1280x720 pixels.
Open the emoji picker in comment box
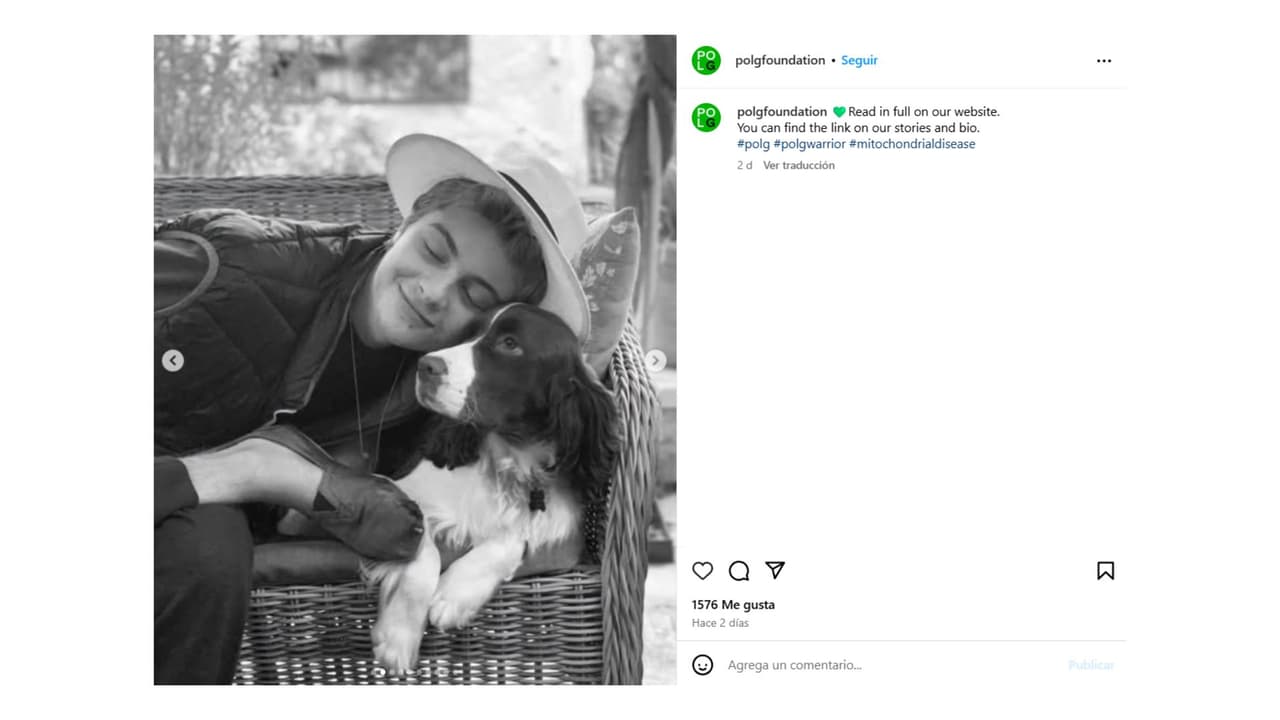point(703,665)
